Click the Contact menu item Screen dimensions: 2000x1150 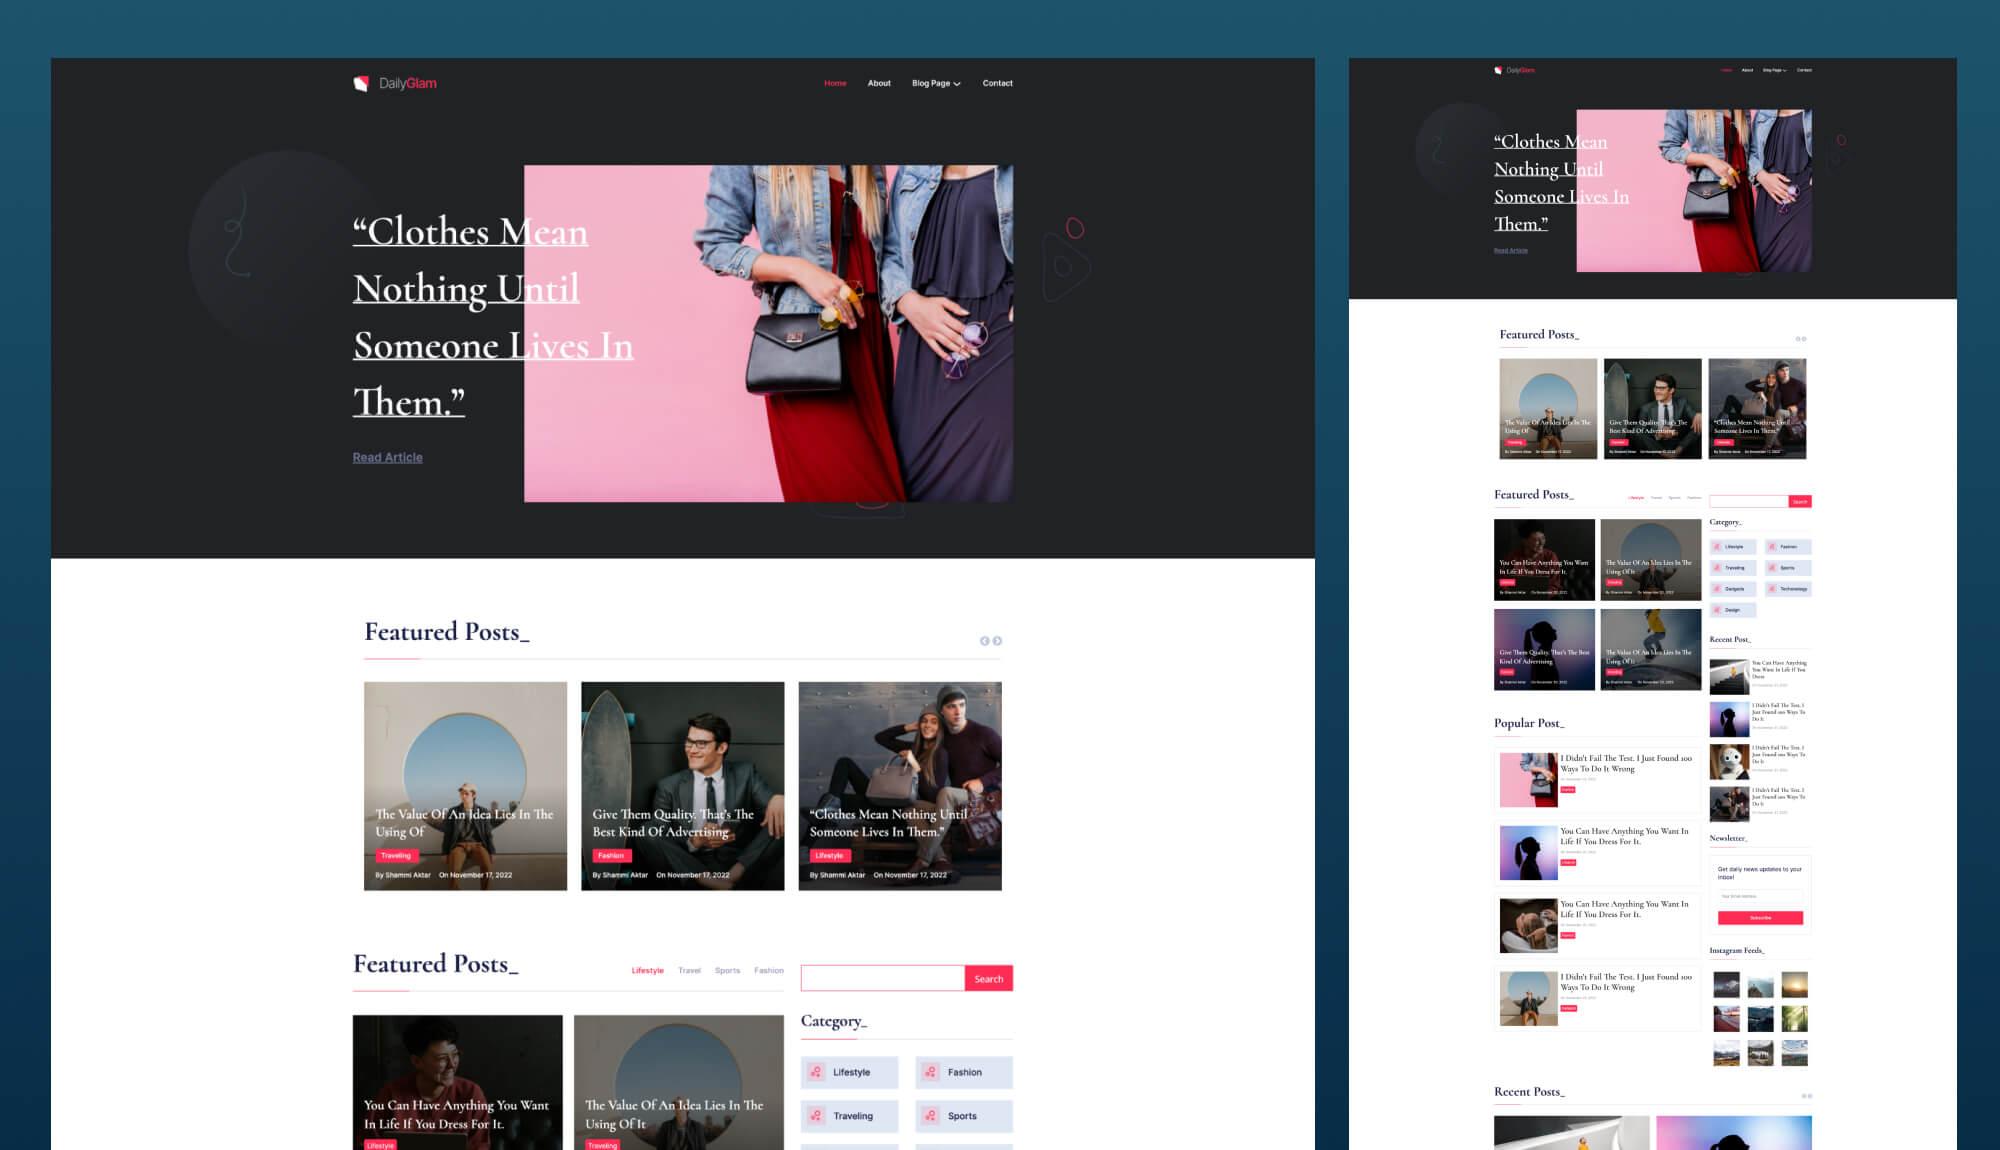click(x=999, y=82)
